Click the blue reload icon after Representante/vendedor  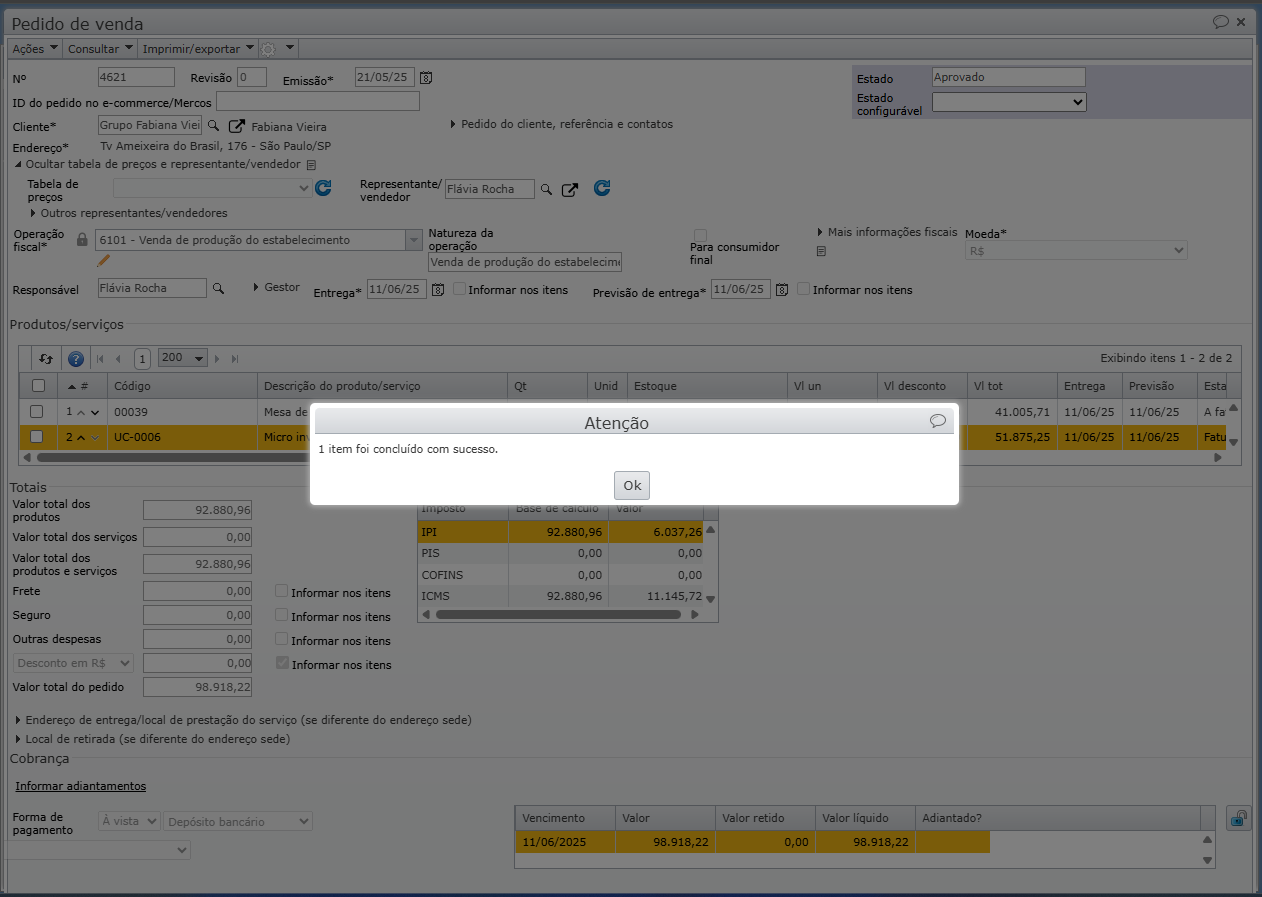coord(602,188)
